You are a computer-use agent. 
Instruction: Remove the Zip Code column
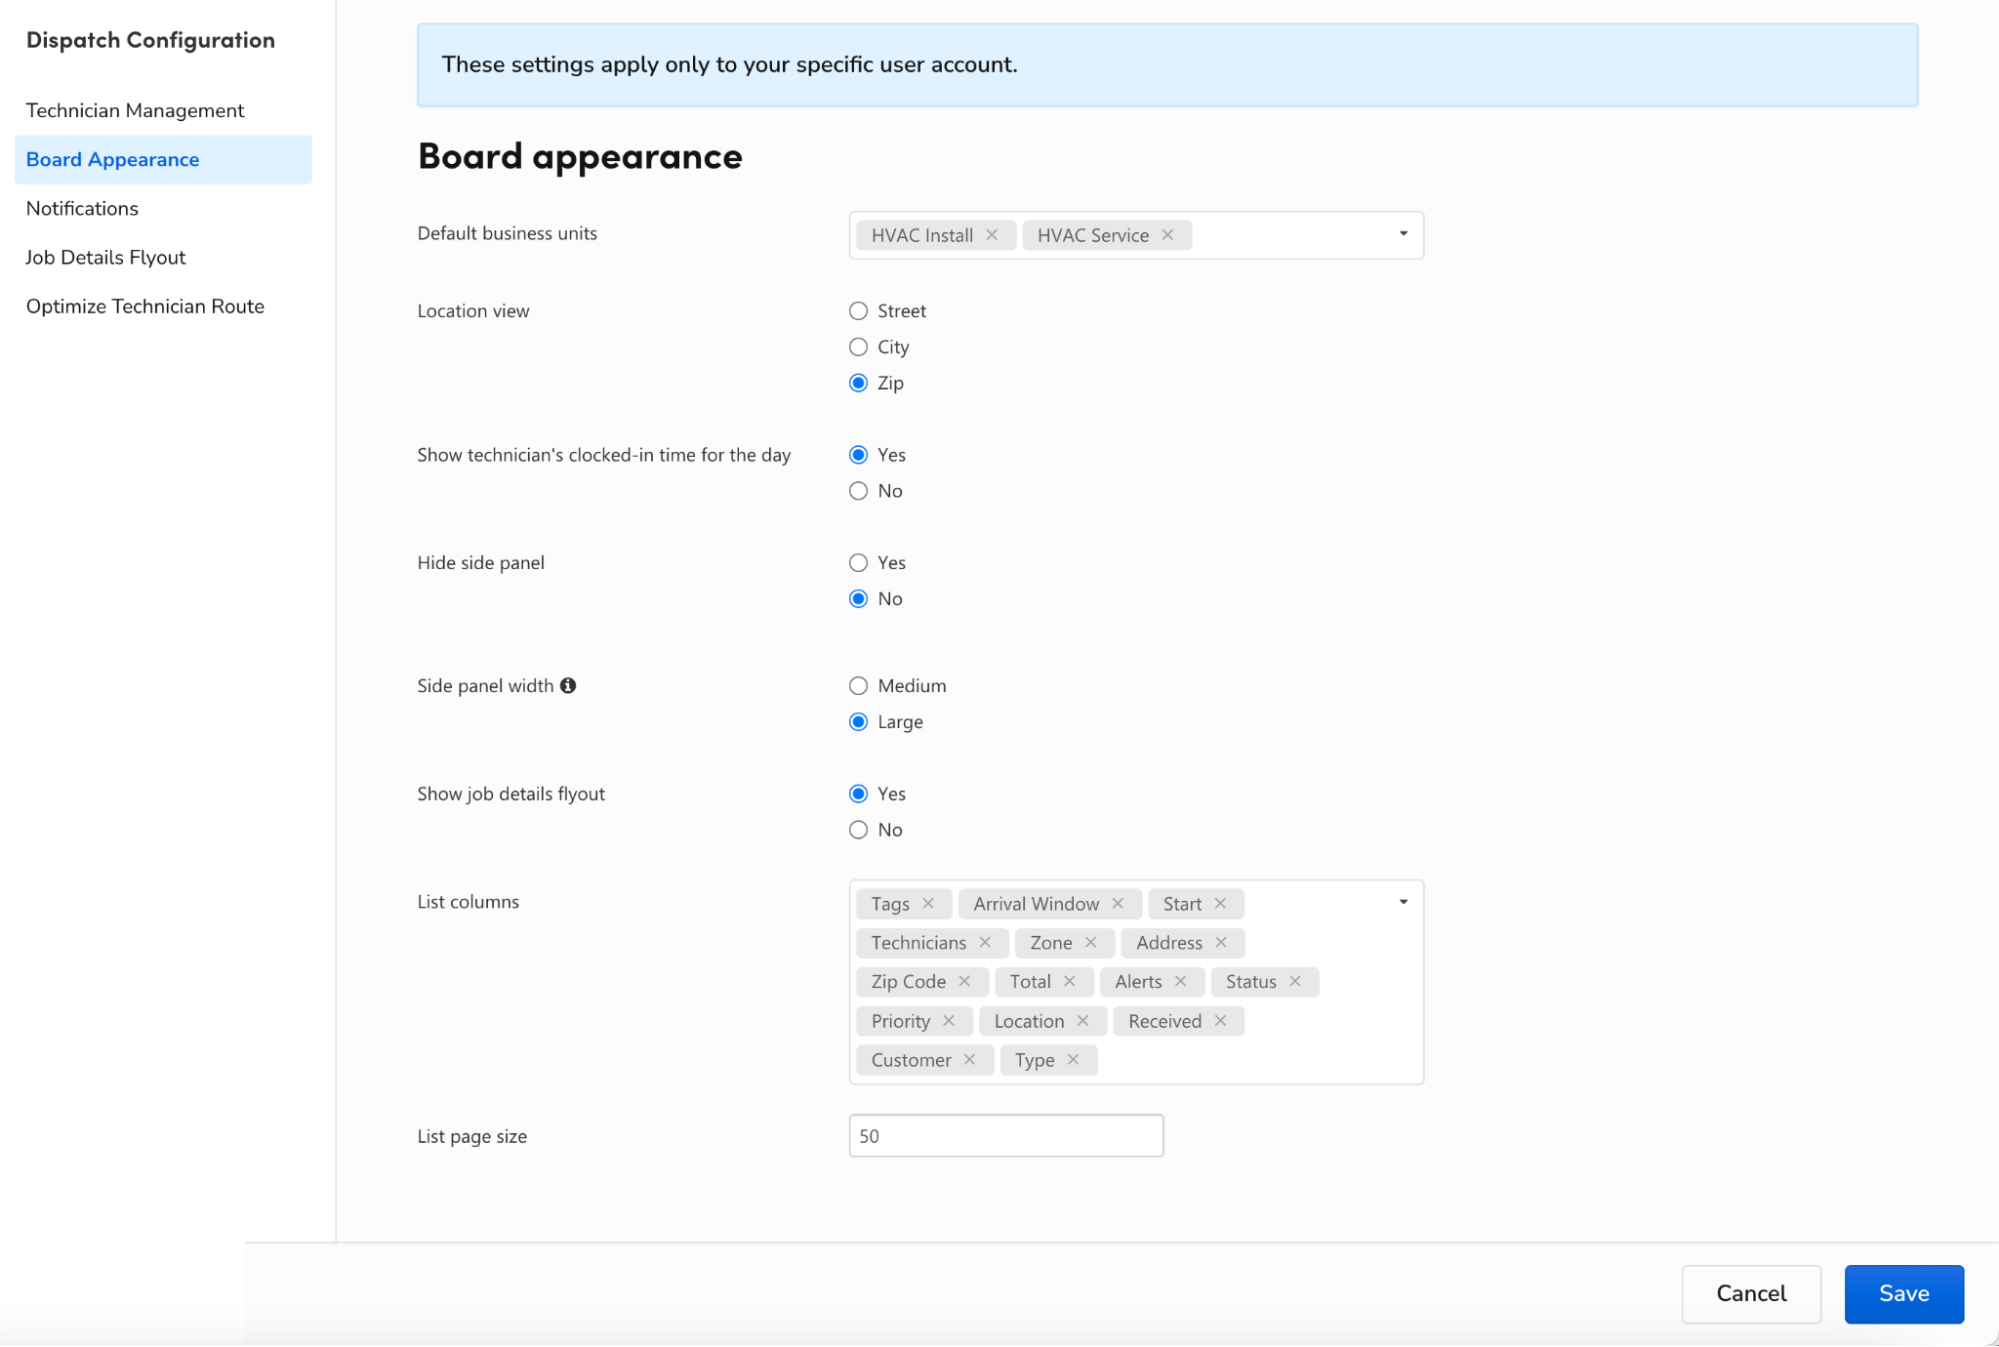[x=965, y=981]
